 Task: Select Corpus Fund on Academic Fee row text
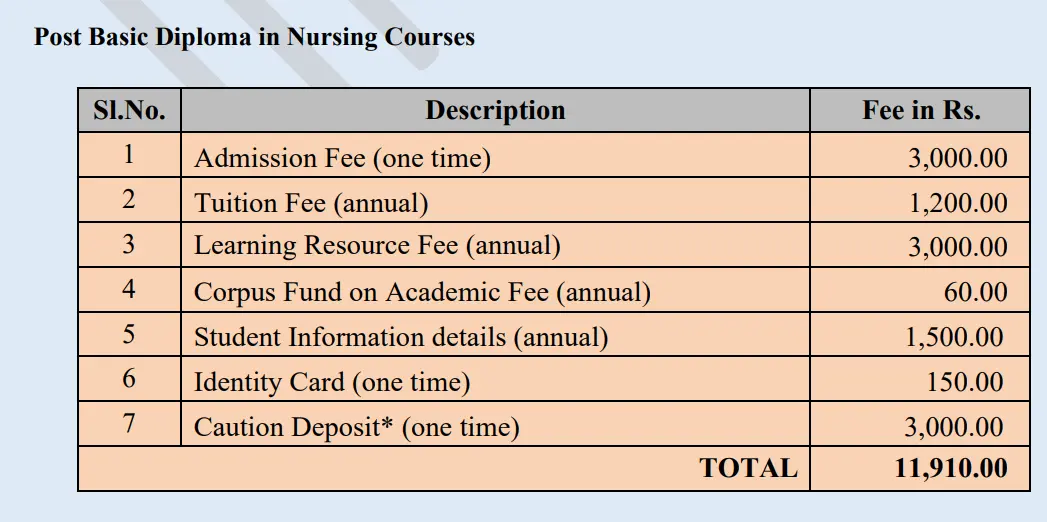pyautogui.click(x=422, y=292)
